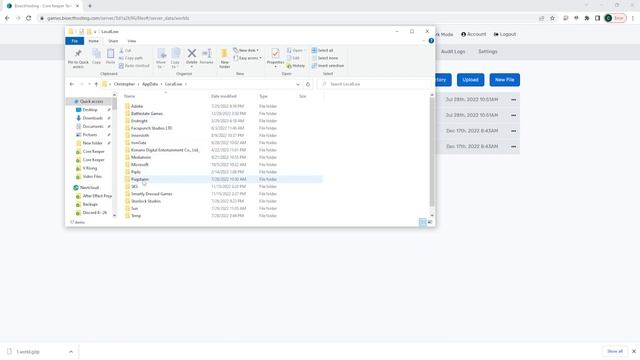Create a New folder from the ribbon
Viewport: 640px width, 360px height.
[x=224, y=58]
